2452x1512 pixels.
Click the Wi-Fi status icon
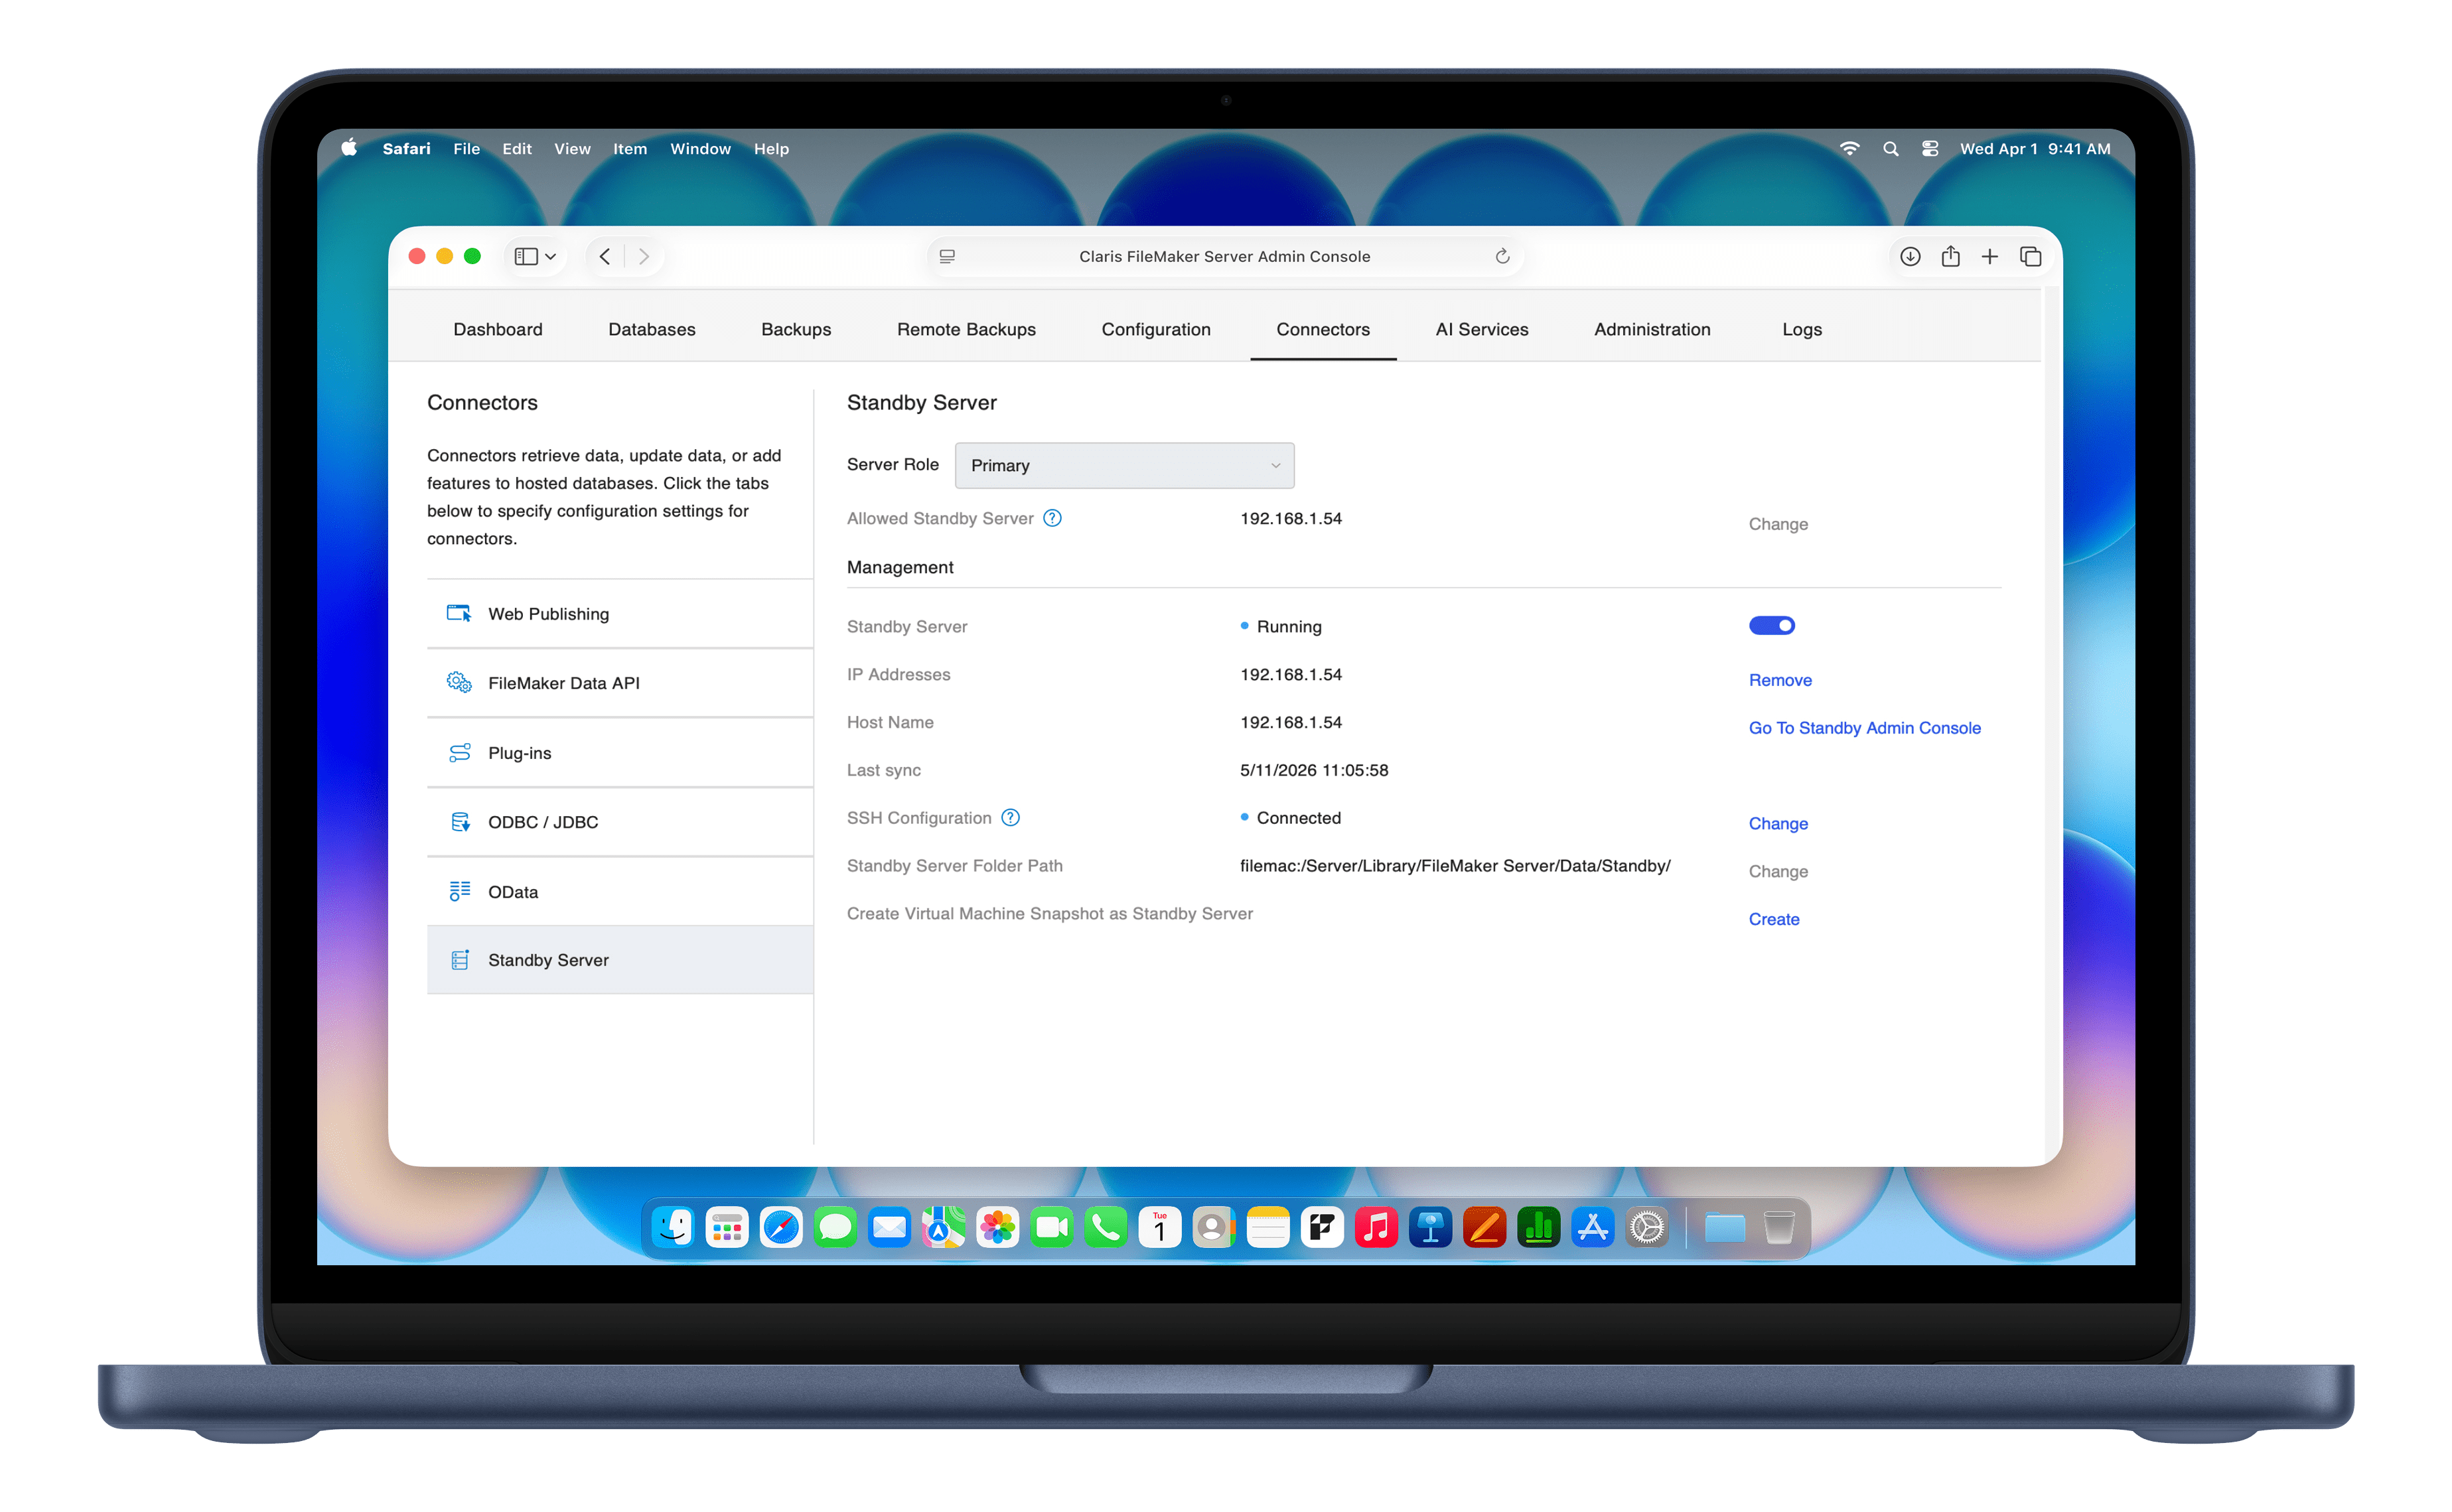(1849, 148)
